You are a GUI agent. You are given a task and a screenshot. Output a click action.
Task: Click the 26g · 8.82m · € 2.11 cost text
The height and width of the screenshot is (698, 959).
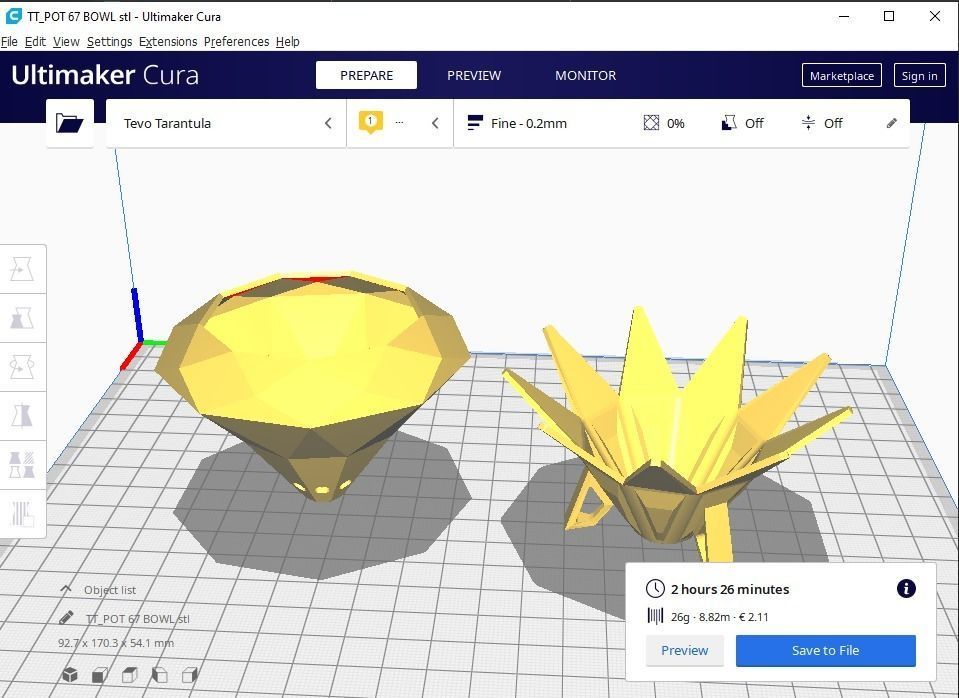click(719, 617)
